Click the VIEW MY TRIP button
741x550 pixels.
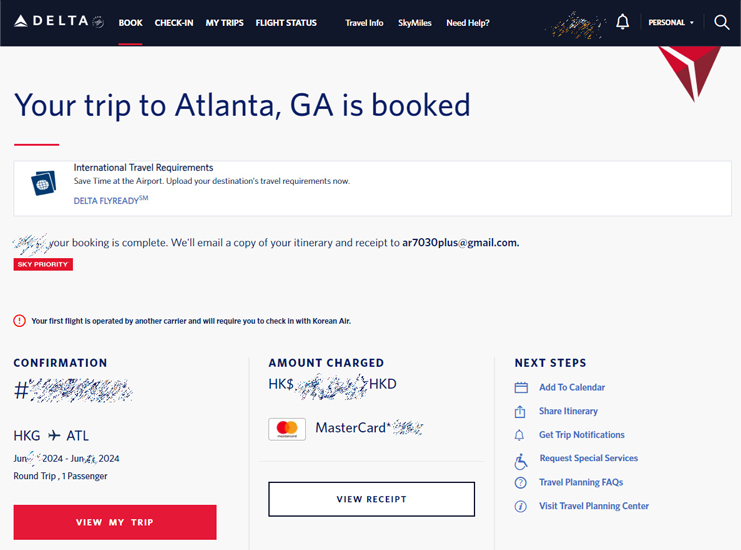click(x=115, y=522)
